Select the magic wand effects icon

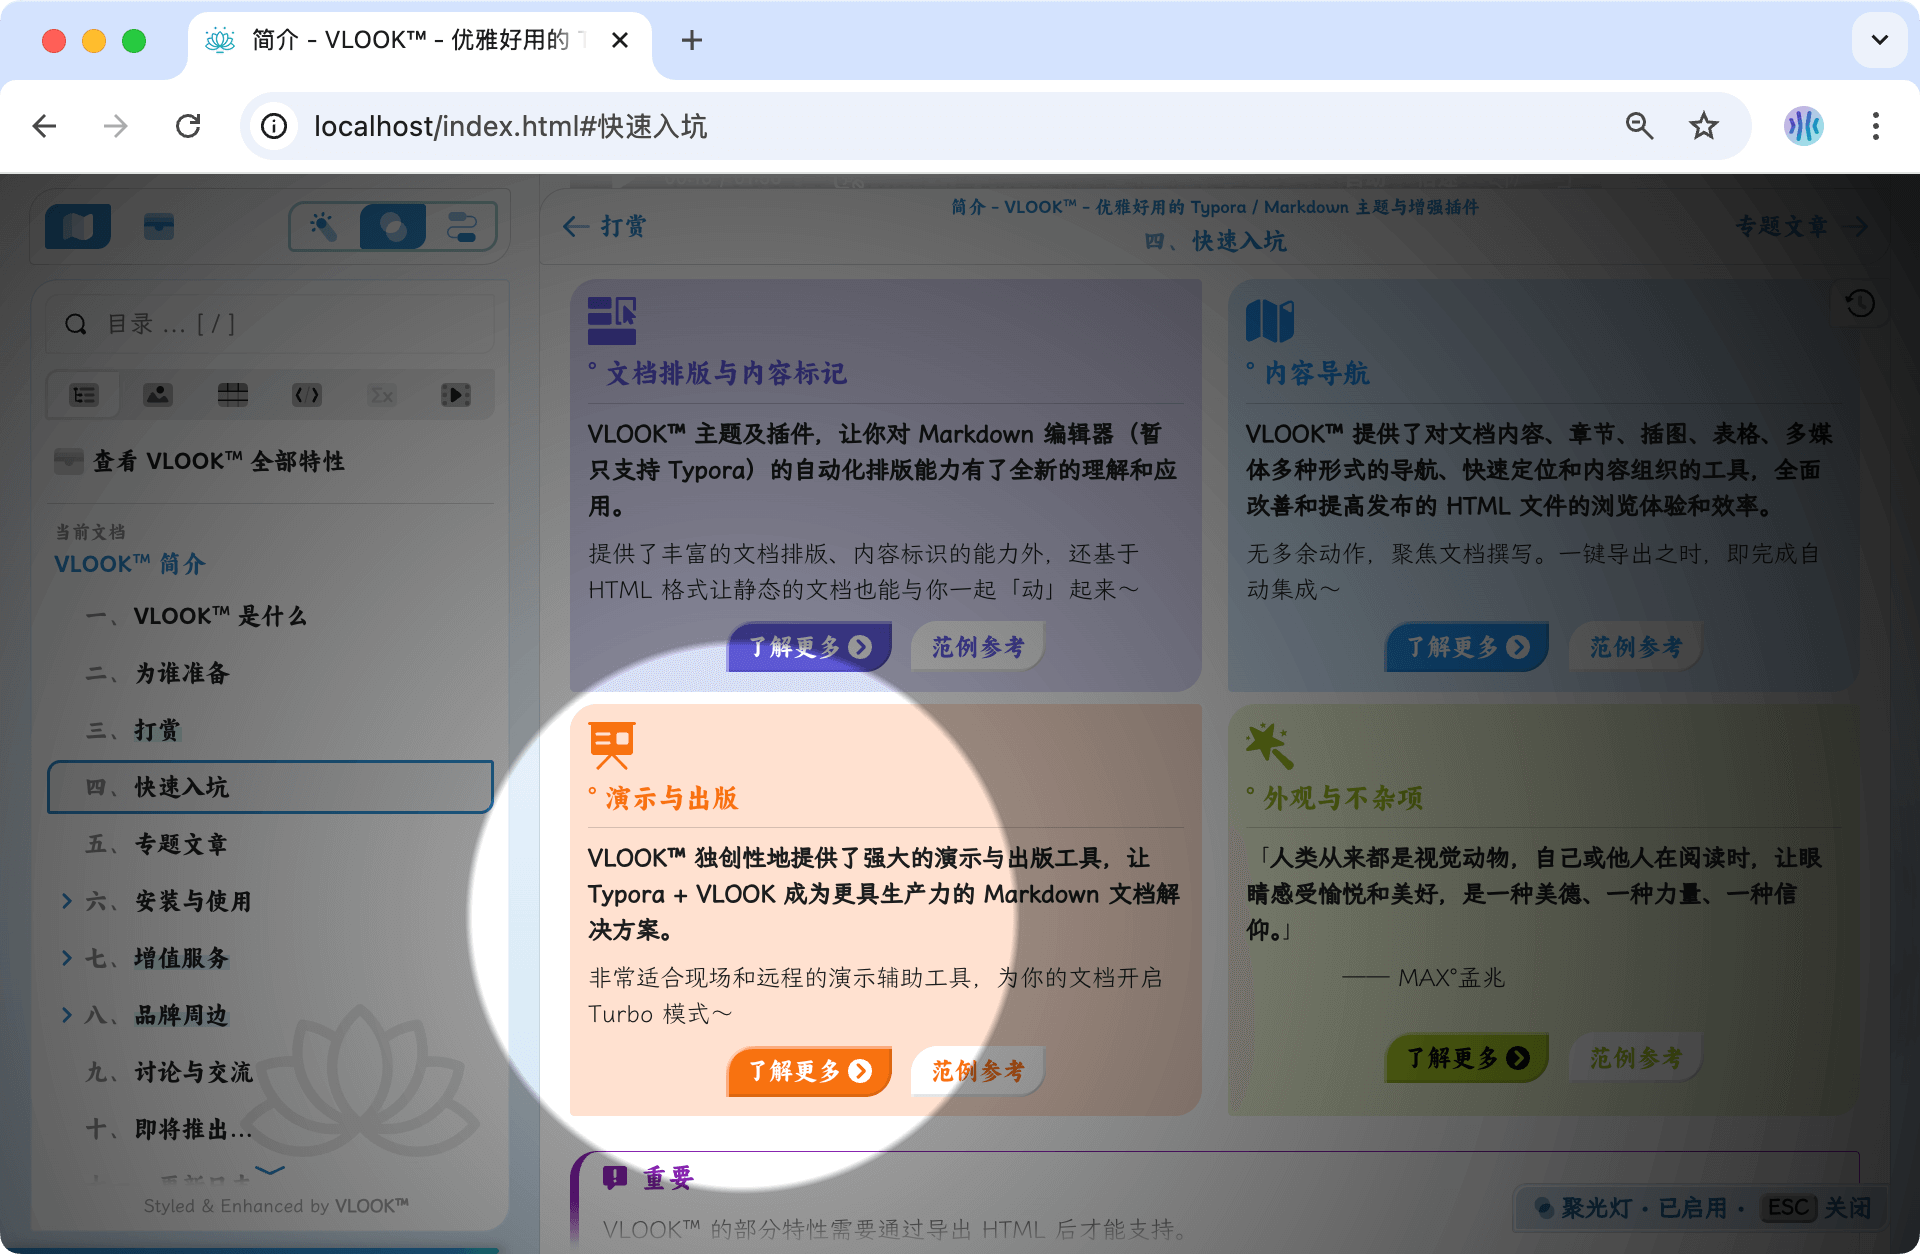pos(323,226)
